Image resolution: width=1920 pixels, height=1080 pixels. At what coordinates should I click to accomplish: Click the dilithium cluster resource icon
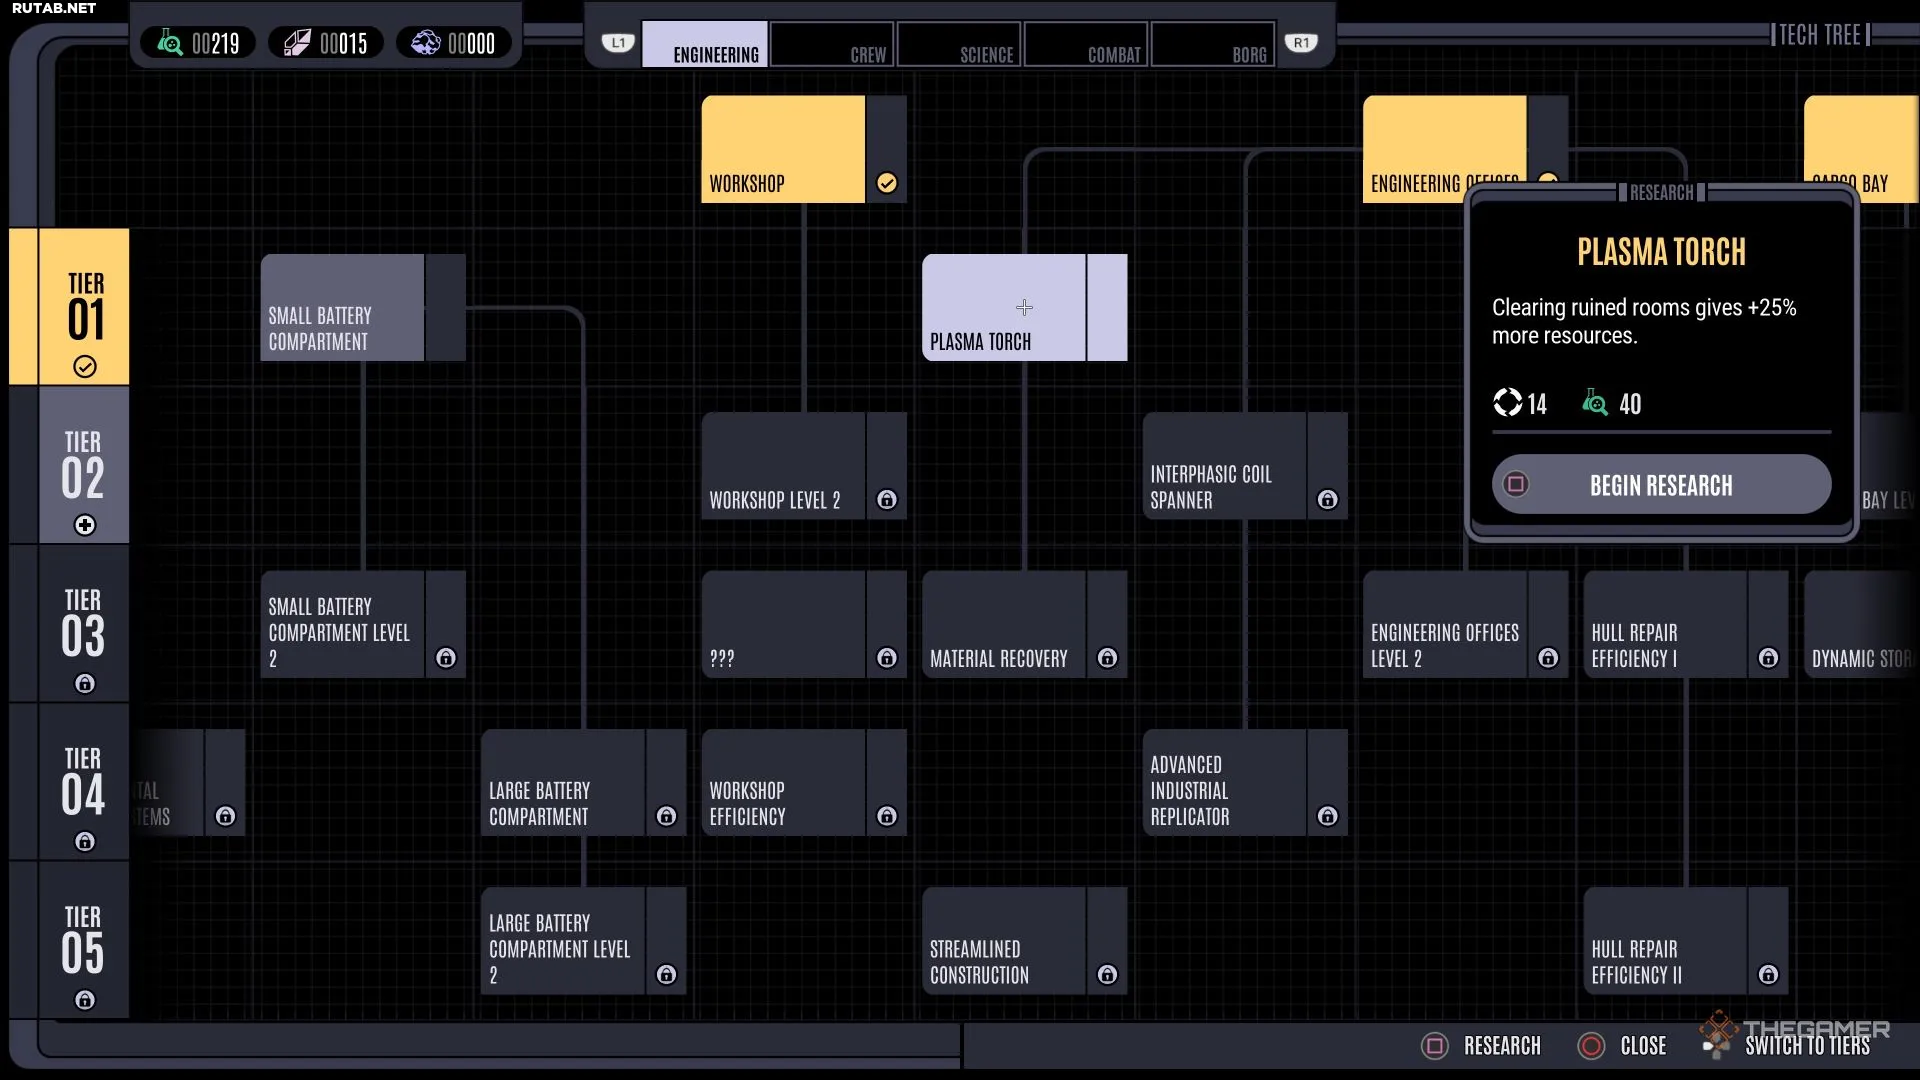[426, 43]
